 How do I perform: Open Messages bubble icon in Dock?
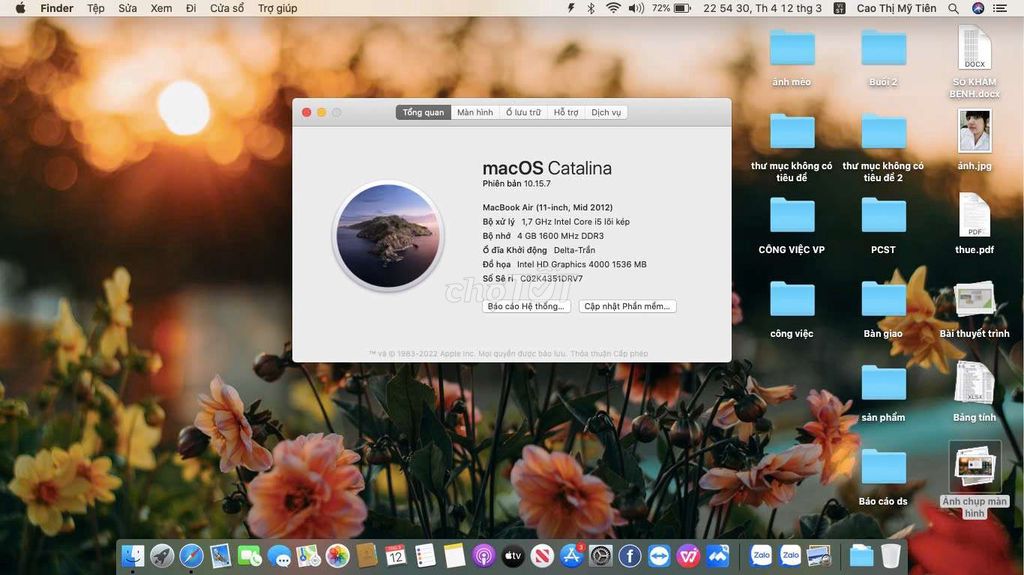[280, 556]
